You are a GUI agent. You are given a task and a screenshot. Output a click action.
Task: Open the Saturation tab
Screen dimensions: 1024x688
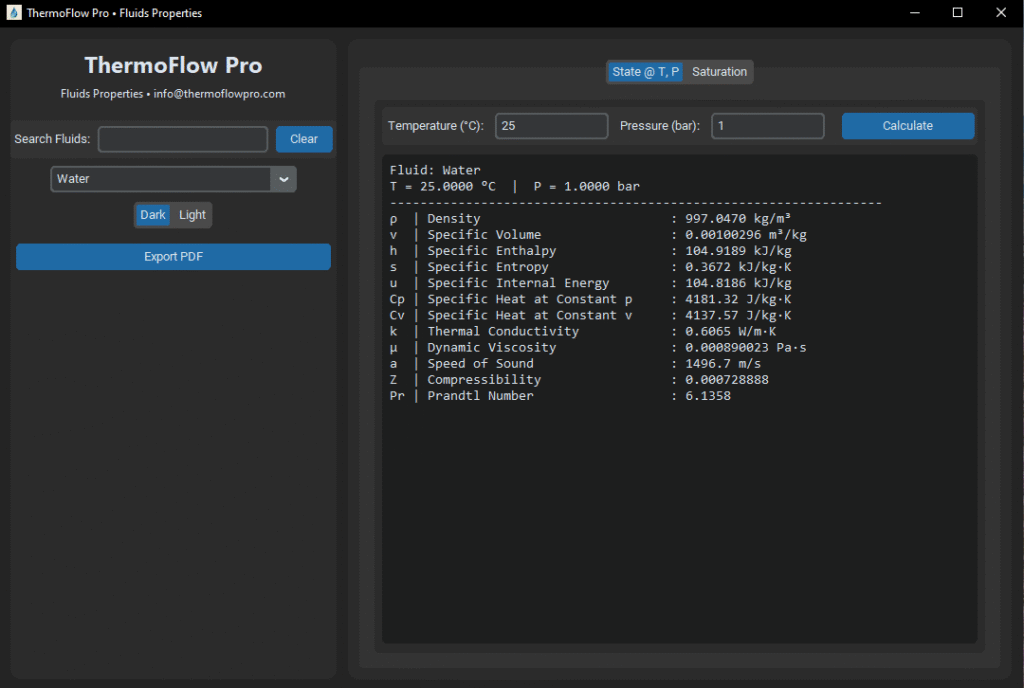(719, 72)
